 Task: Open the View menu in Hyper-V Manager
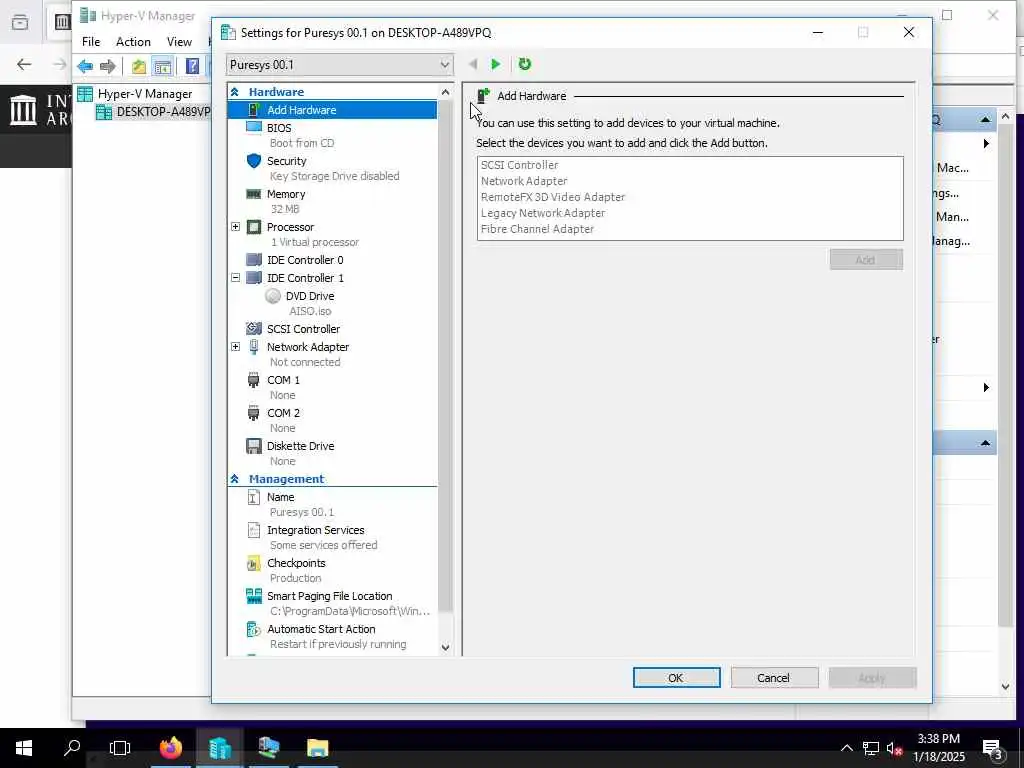click(x=179, y=42)
